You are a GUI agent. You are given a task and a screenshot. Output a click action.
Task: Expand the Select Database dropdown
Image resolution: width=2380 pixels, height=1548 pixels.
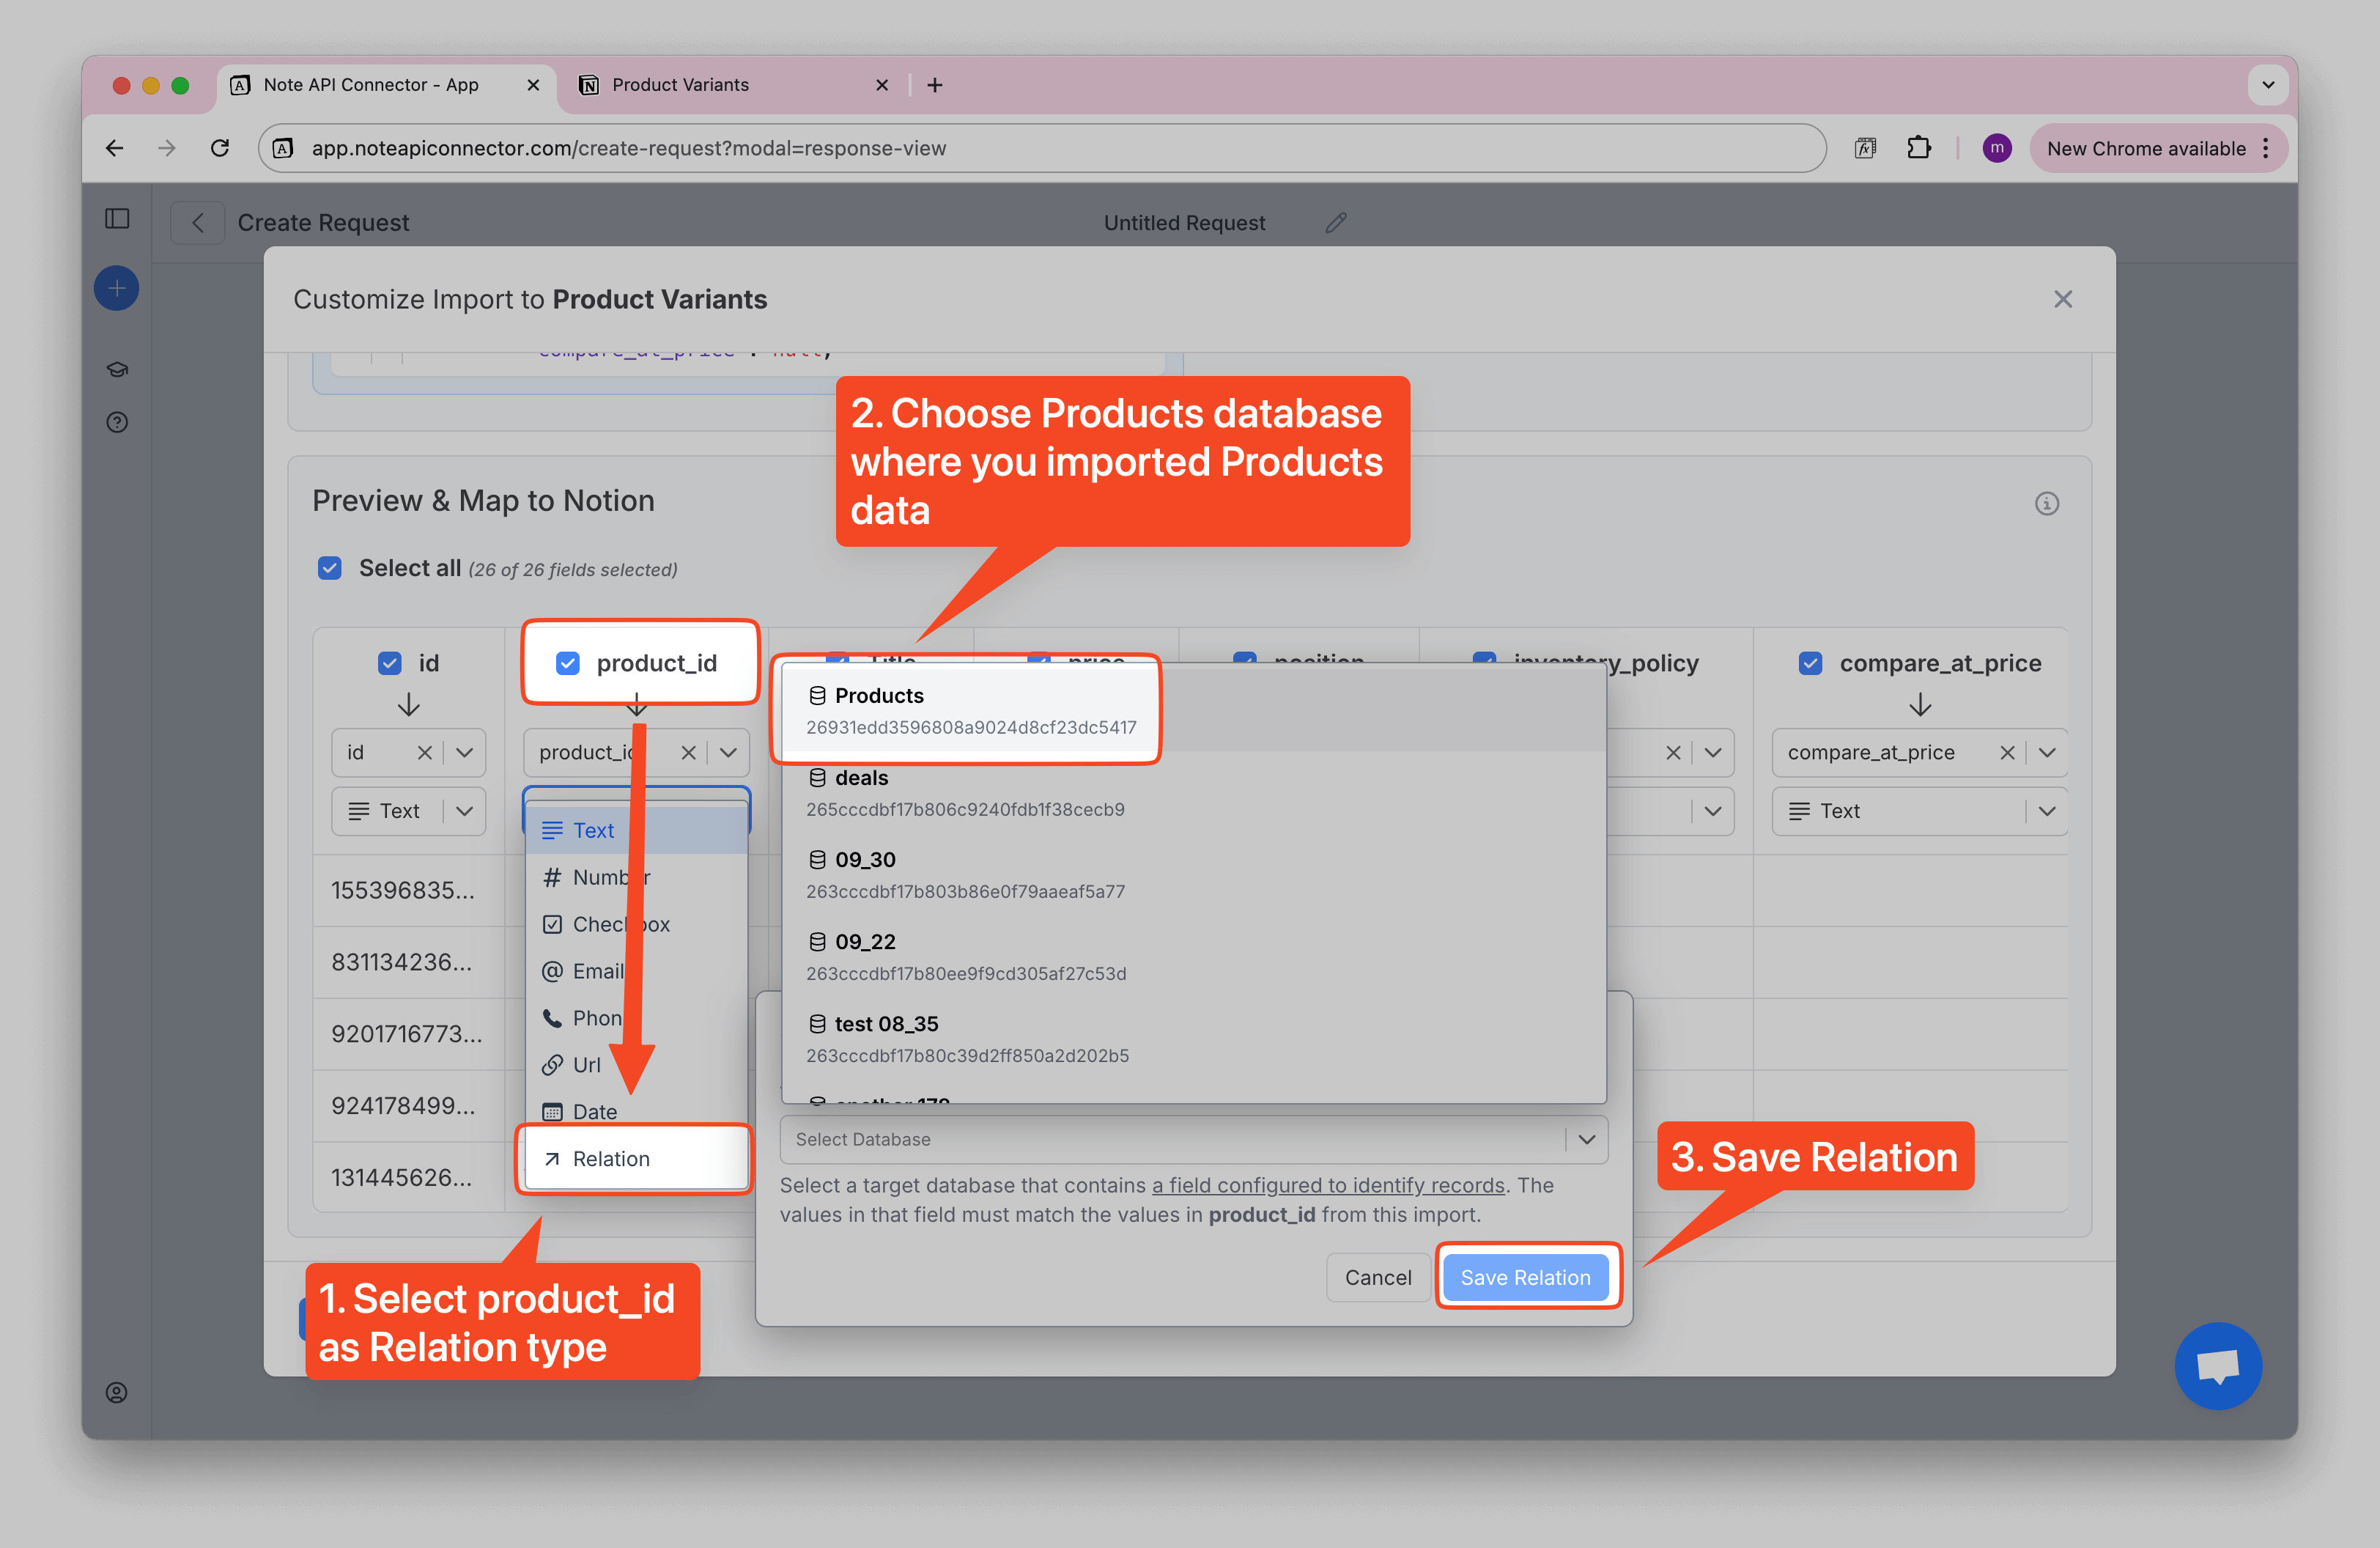coord(1586,1139)
